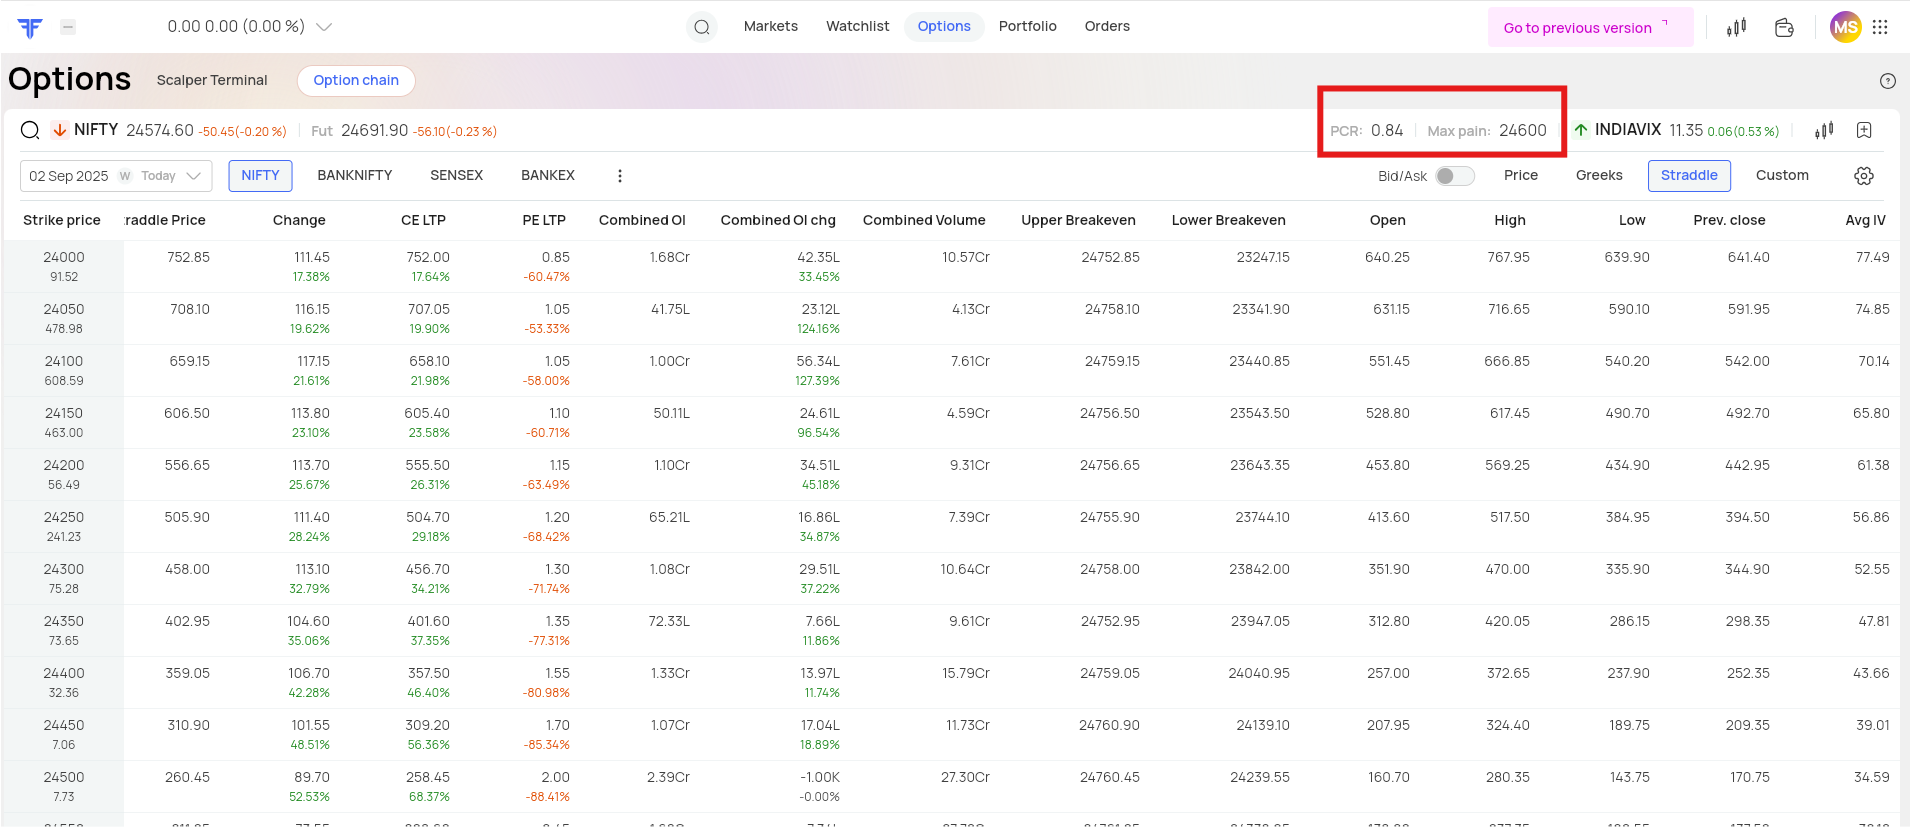Click the Upper Breakeven column header
1910x827 pixels.
pyautogui.click(x=1078, y=220)
